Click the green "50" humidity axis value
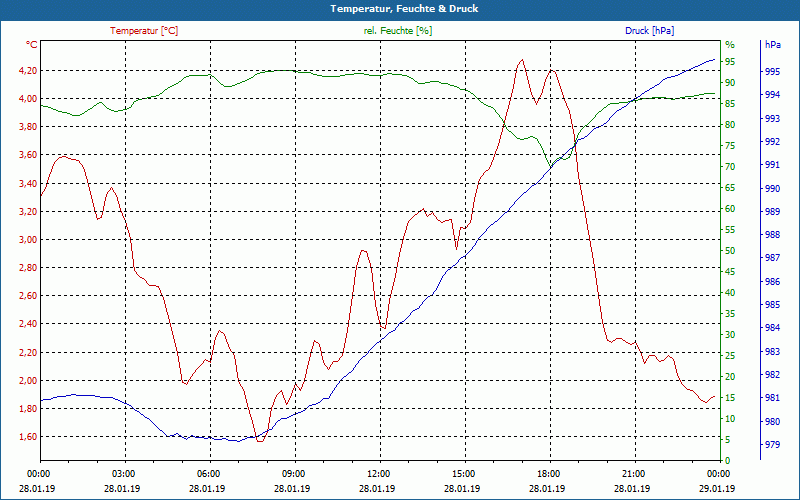Viewport: 800px width, 500px height. point(730,251)
